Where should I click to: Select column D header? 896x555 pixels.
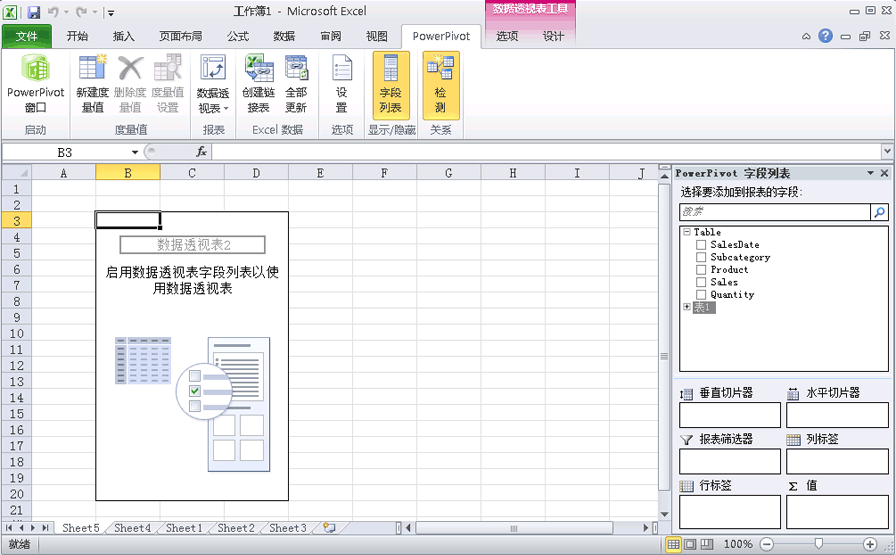point(256,173)
